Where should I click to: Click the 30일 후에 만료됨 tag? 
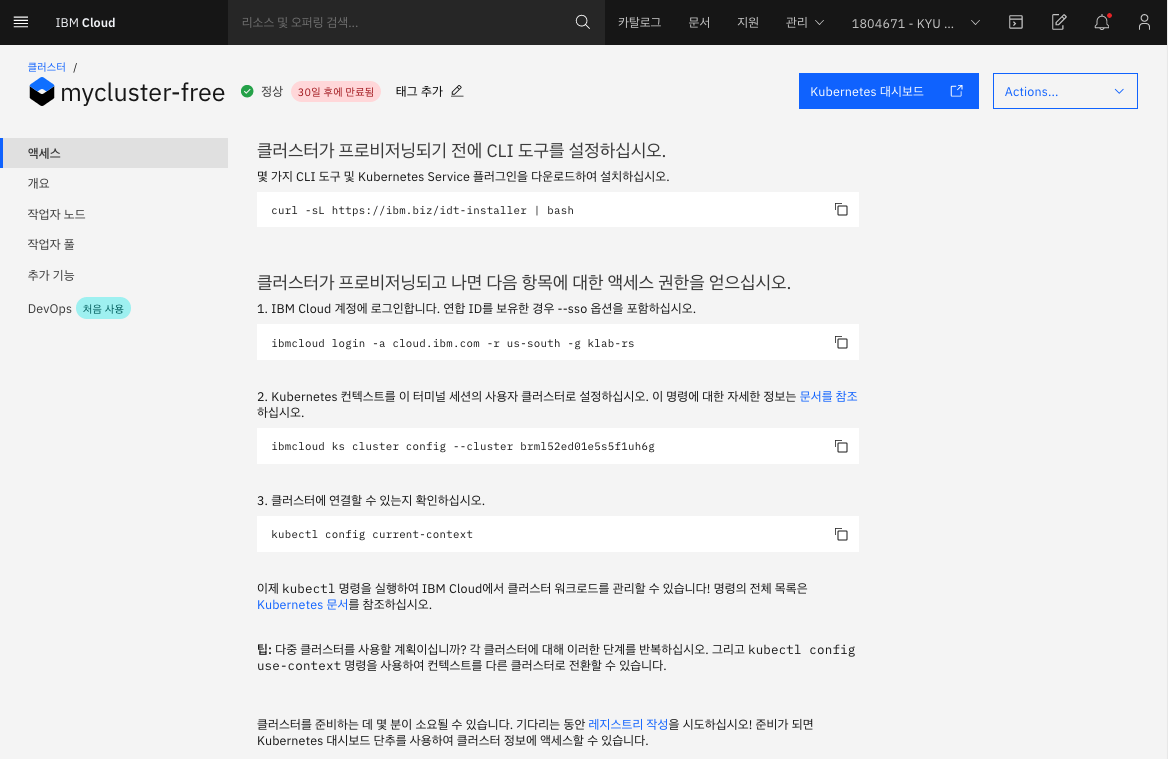pos(336,92)
